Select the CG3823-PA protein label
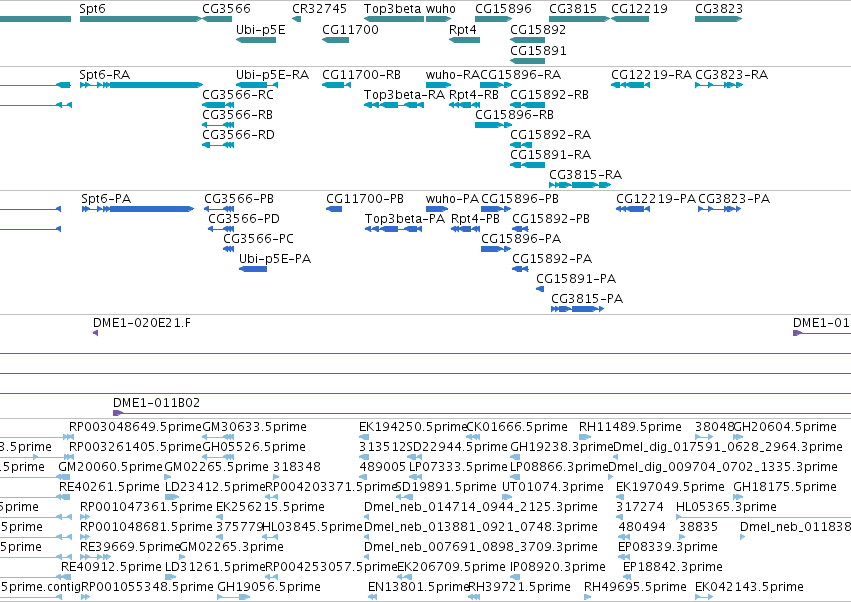851x602 pixels. 734,199
